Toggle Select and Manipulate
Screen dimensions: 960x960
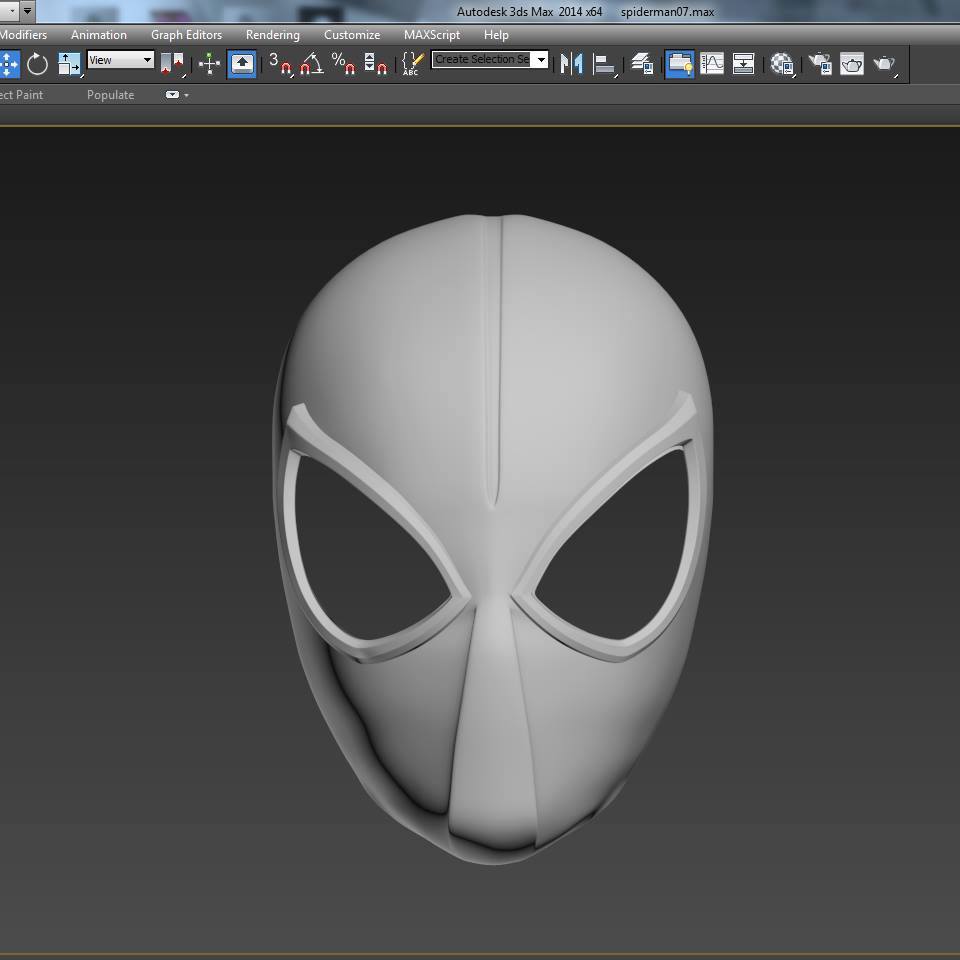(x=209, y=64)
